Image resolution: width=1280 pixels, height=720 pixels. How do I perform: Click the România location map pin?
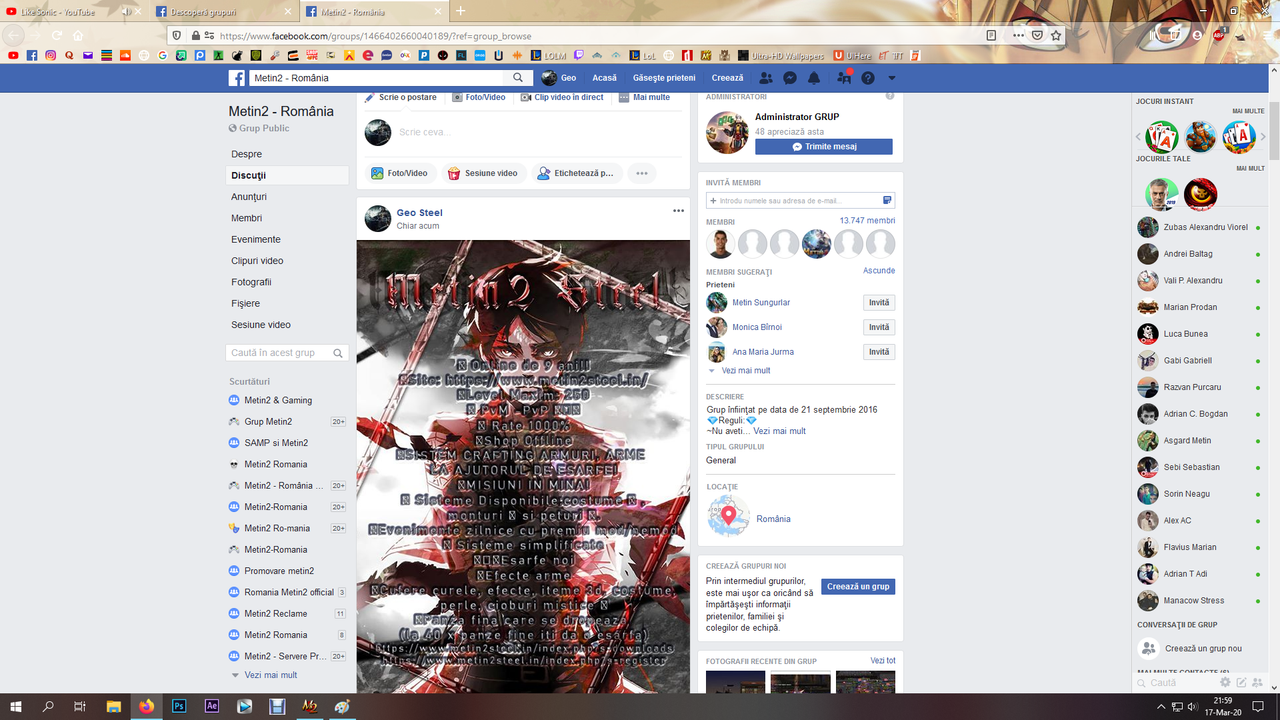click(729, 516)
